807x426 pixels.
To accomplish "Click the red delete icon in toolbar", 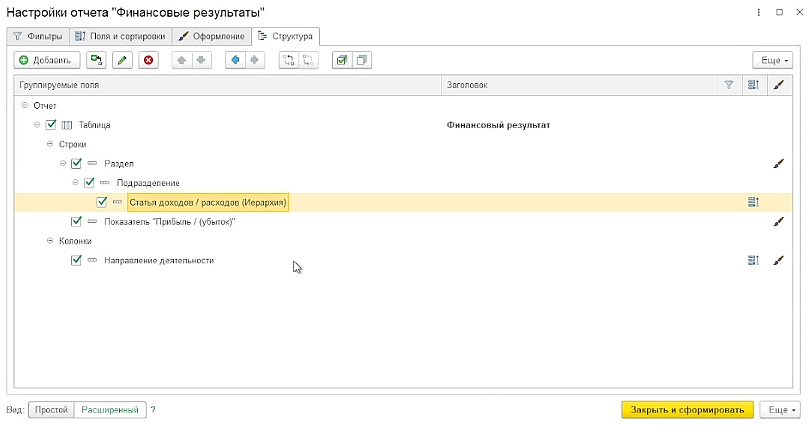I will [148, 60].
